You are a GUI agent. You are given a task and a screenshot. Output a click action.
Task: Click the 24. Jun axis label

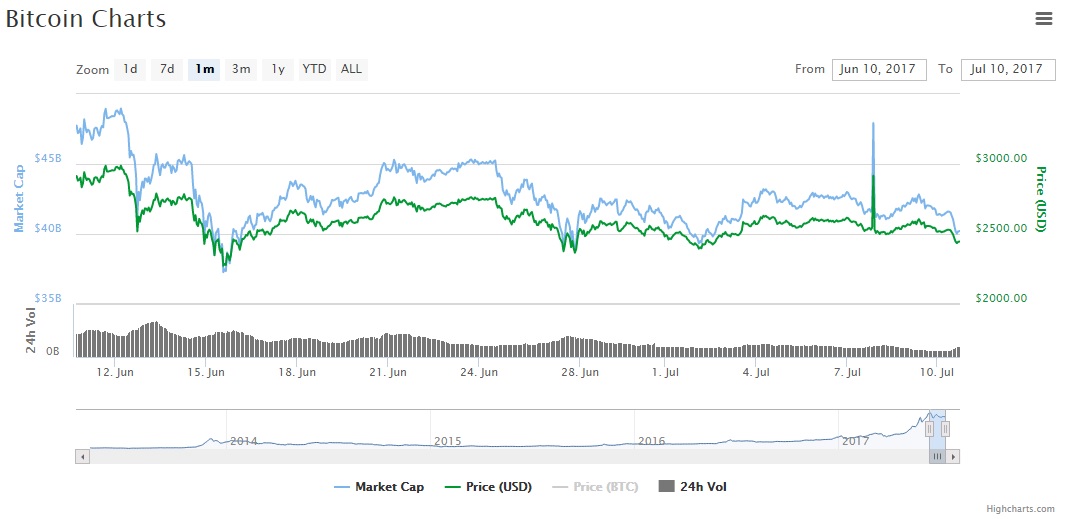click(x=479, y=372)
